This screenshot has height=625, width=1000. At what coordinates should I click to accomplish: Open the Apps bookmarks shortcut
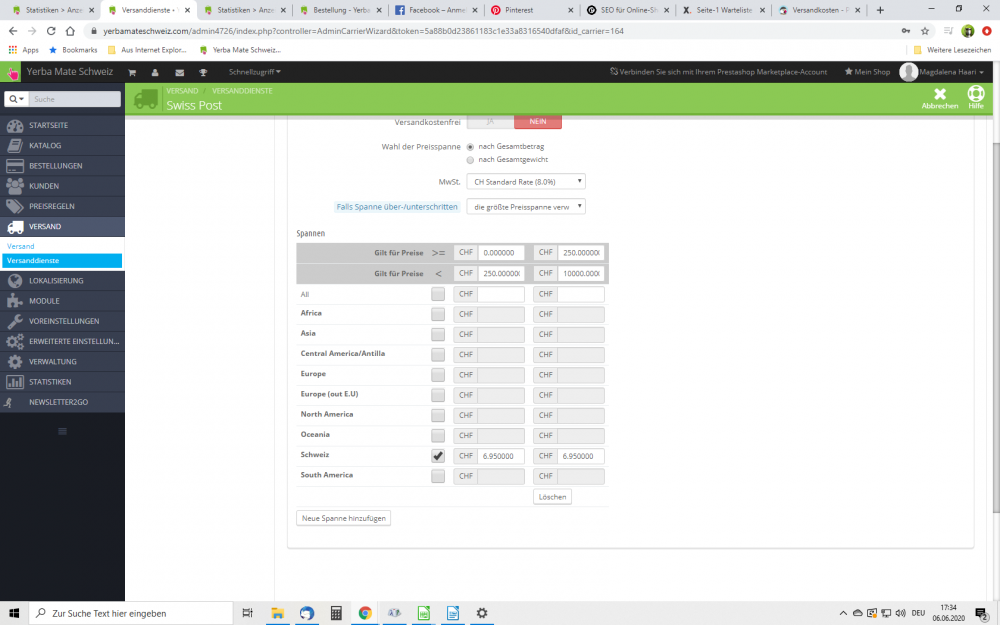tap(24, 50)
